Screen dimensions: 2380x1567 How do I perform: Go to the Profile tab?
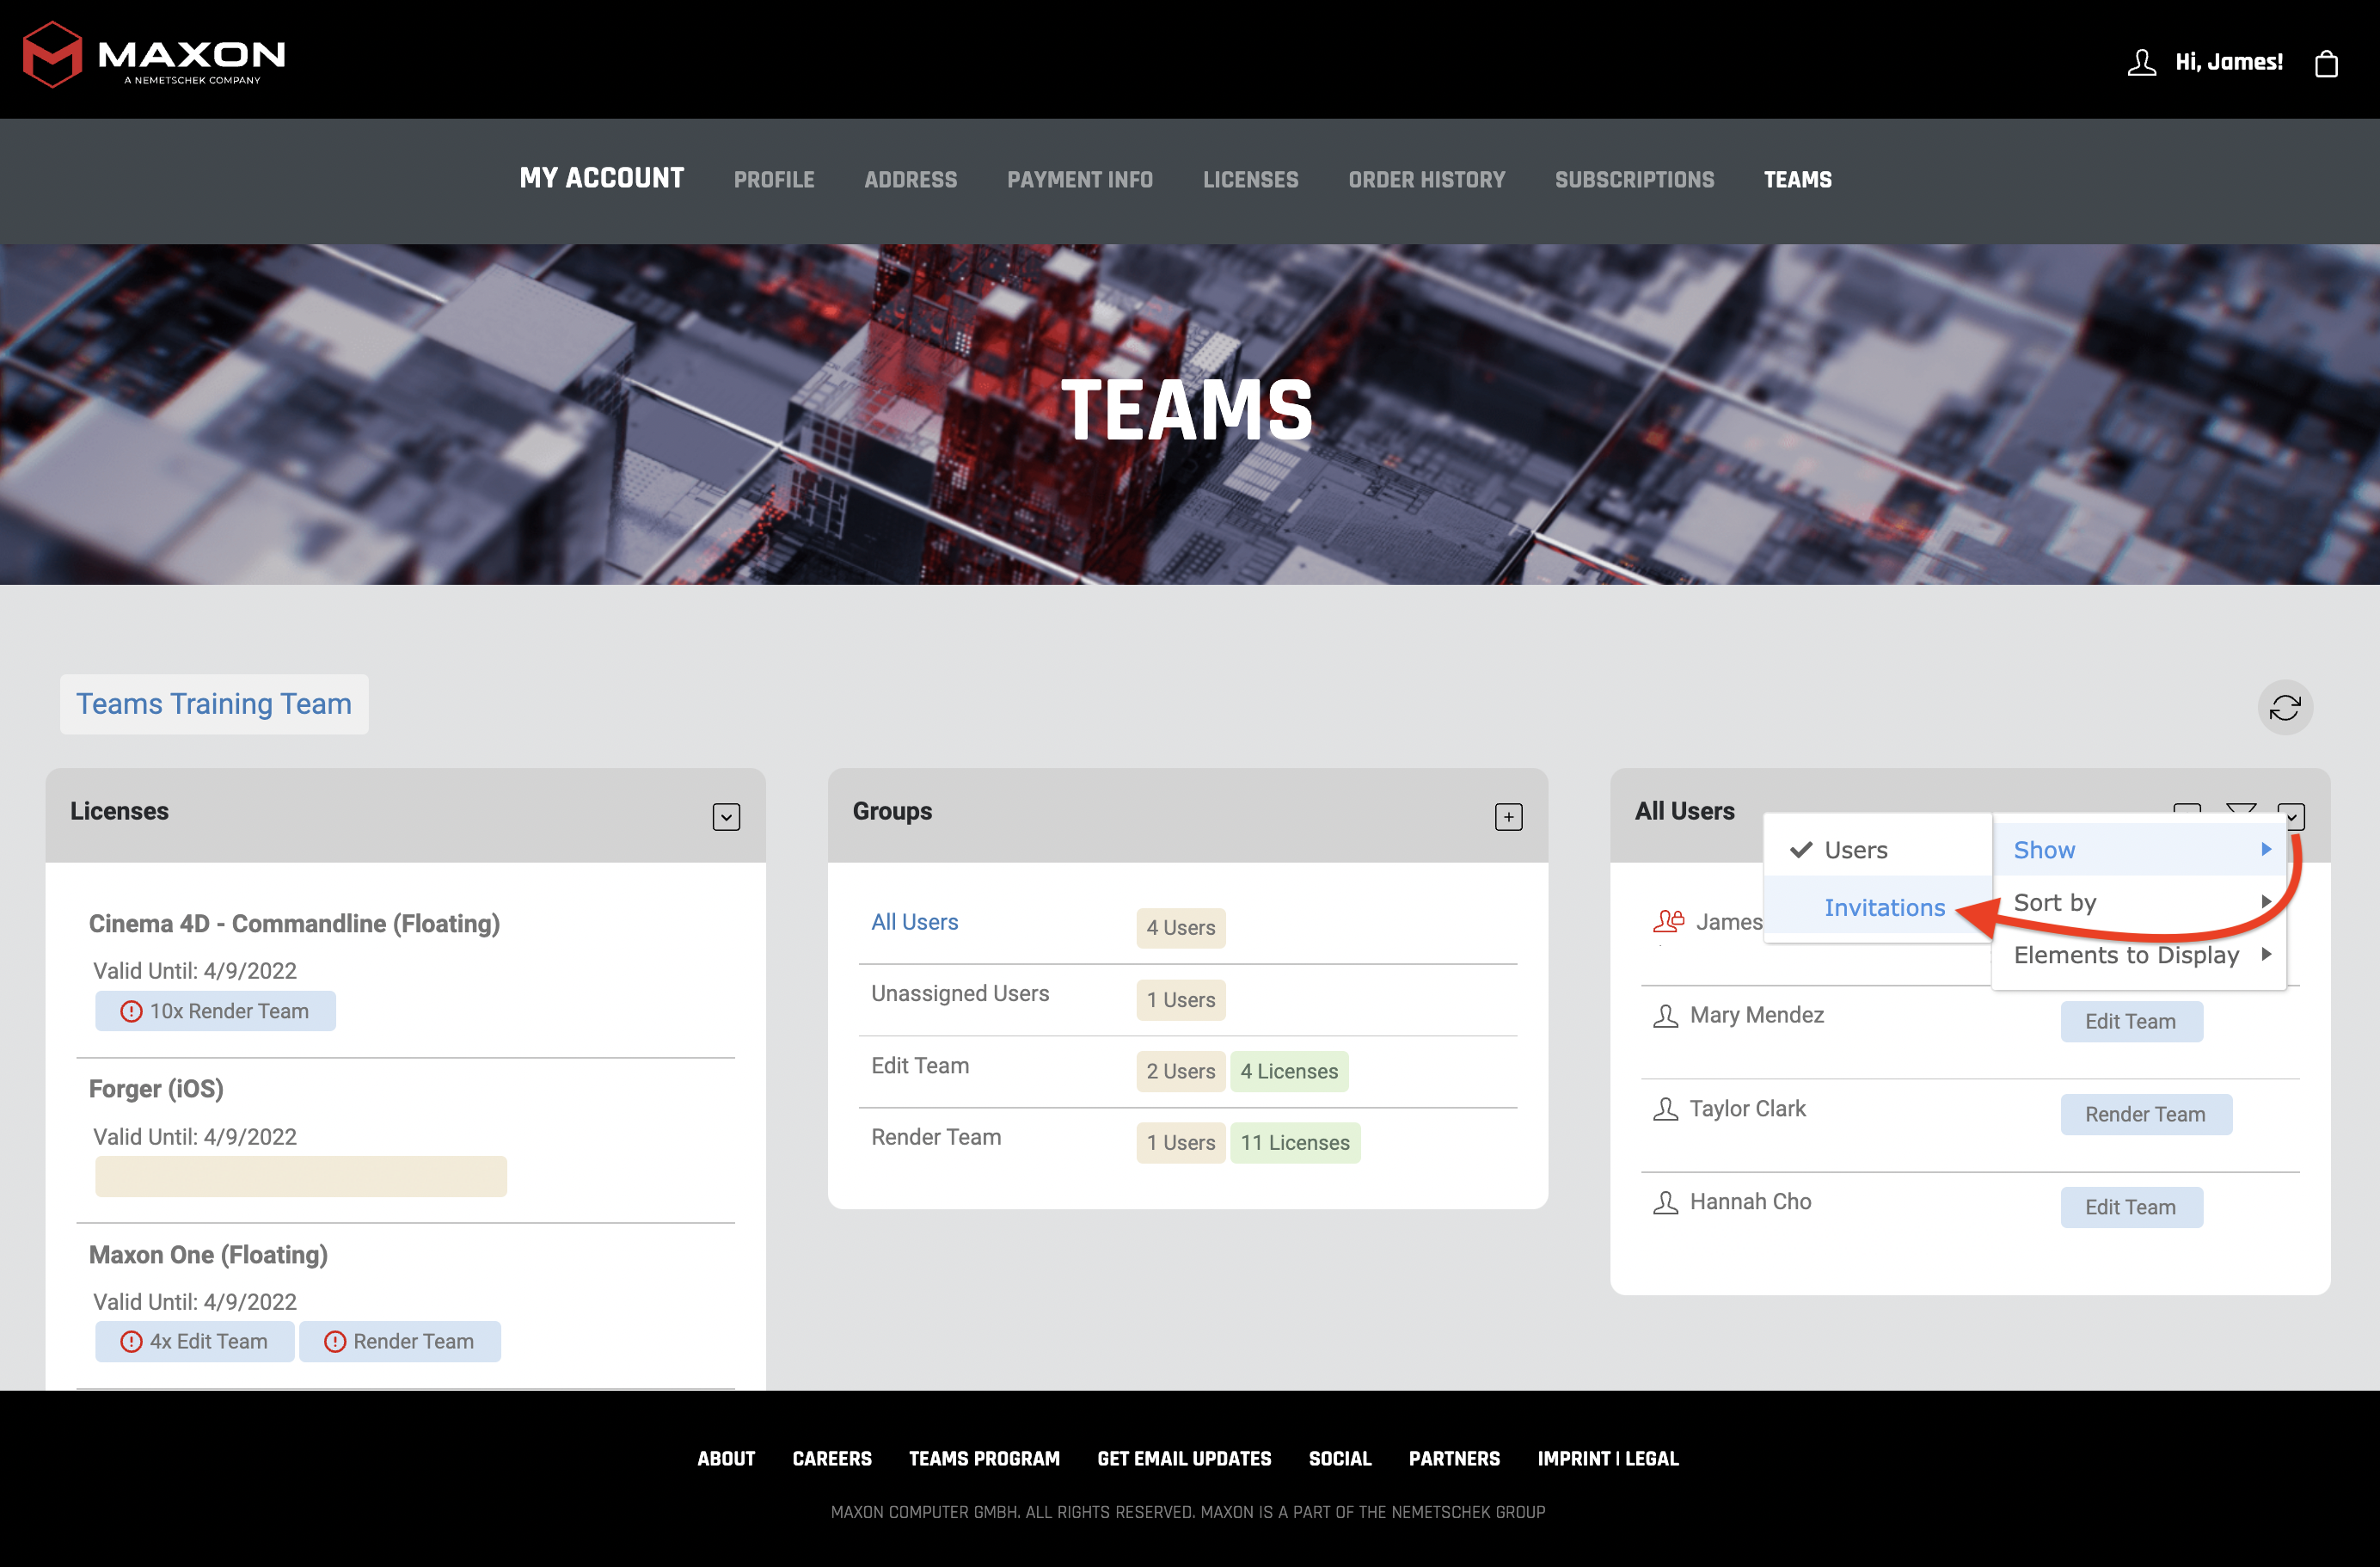coord(774,180)
